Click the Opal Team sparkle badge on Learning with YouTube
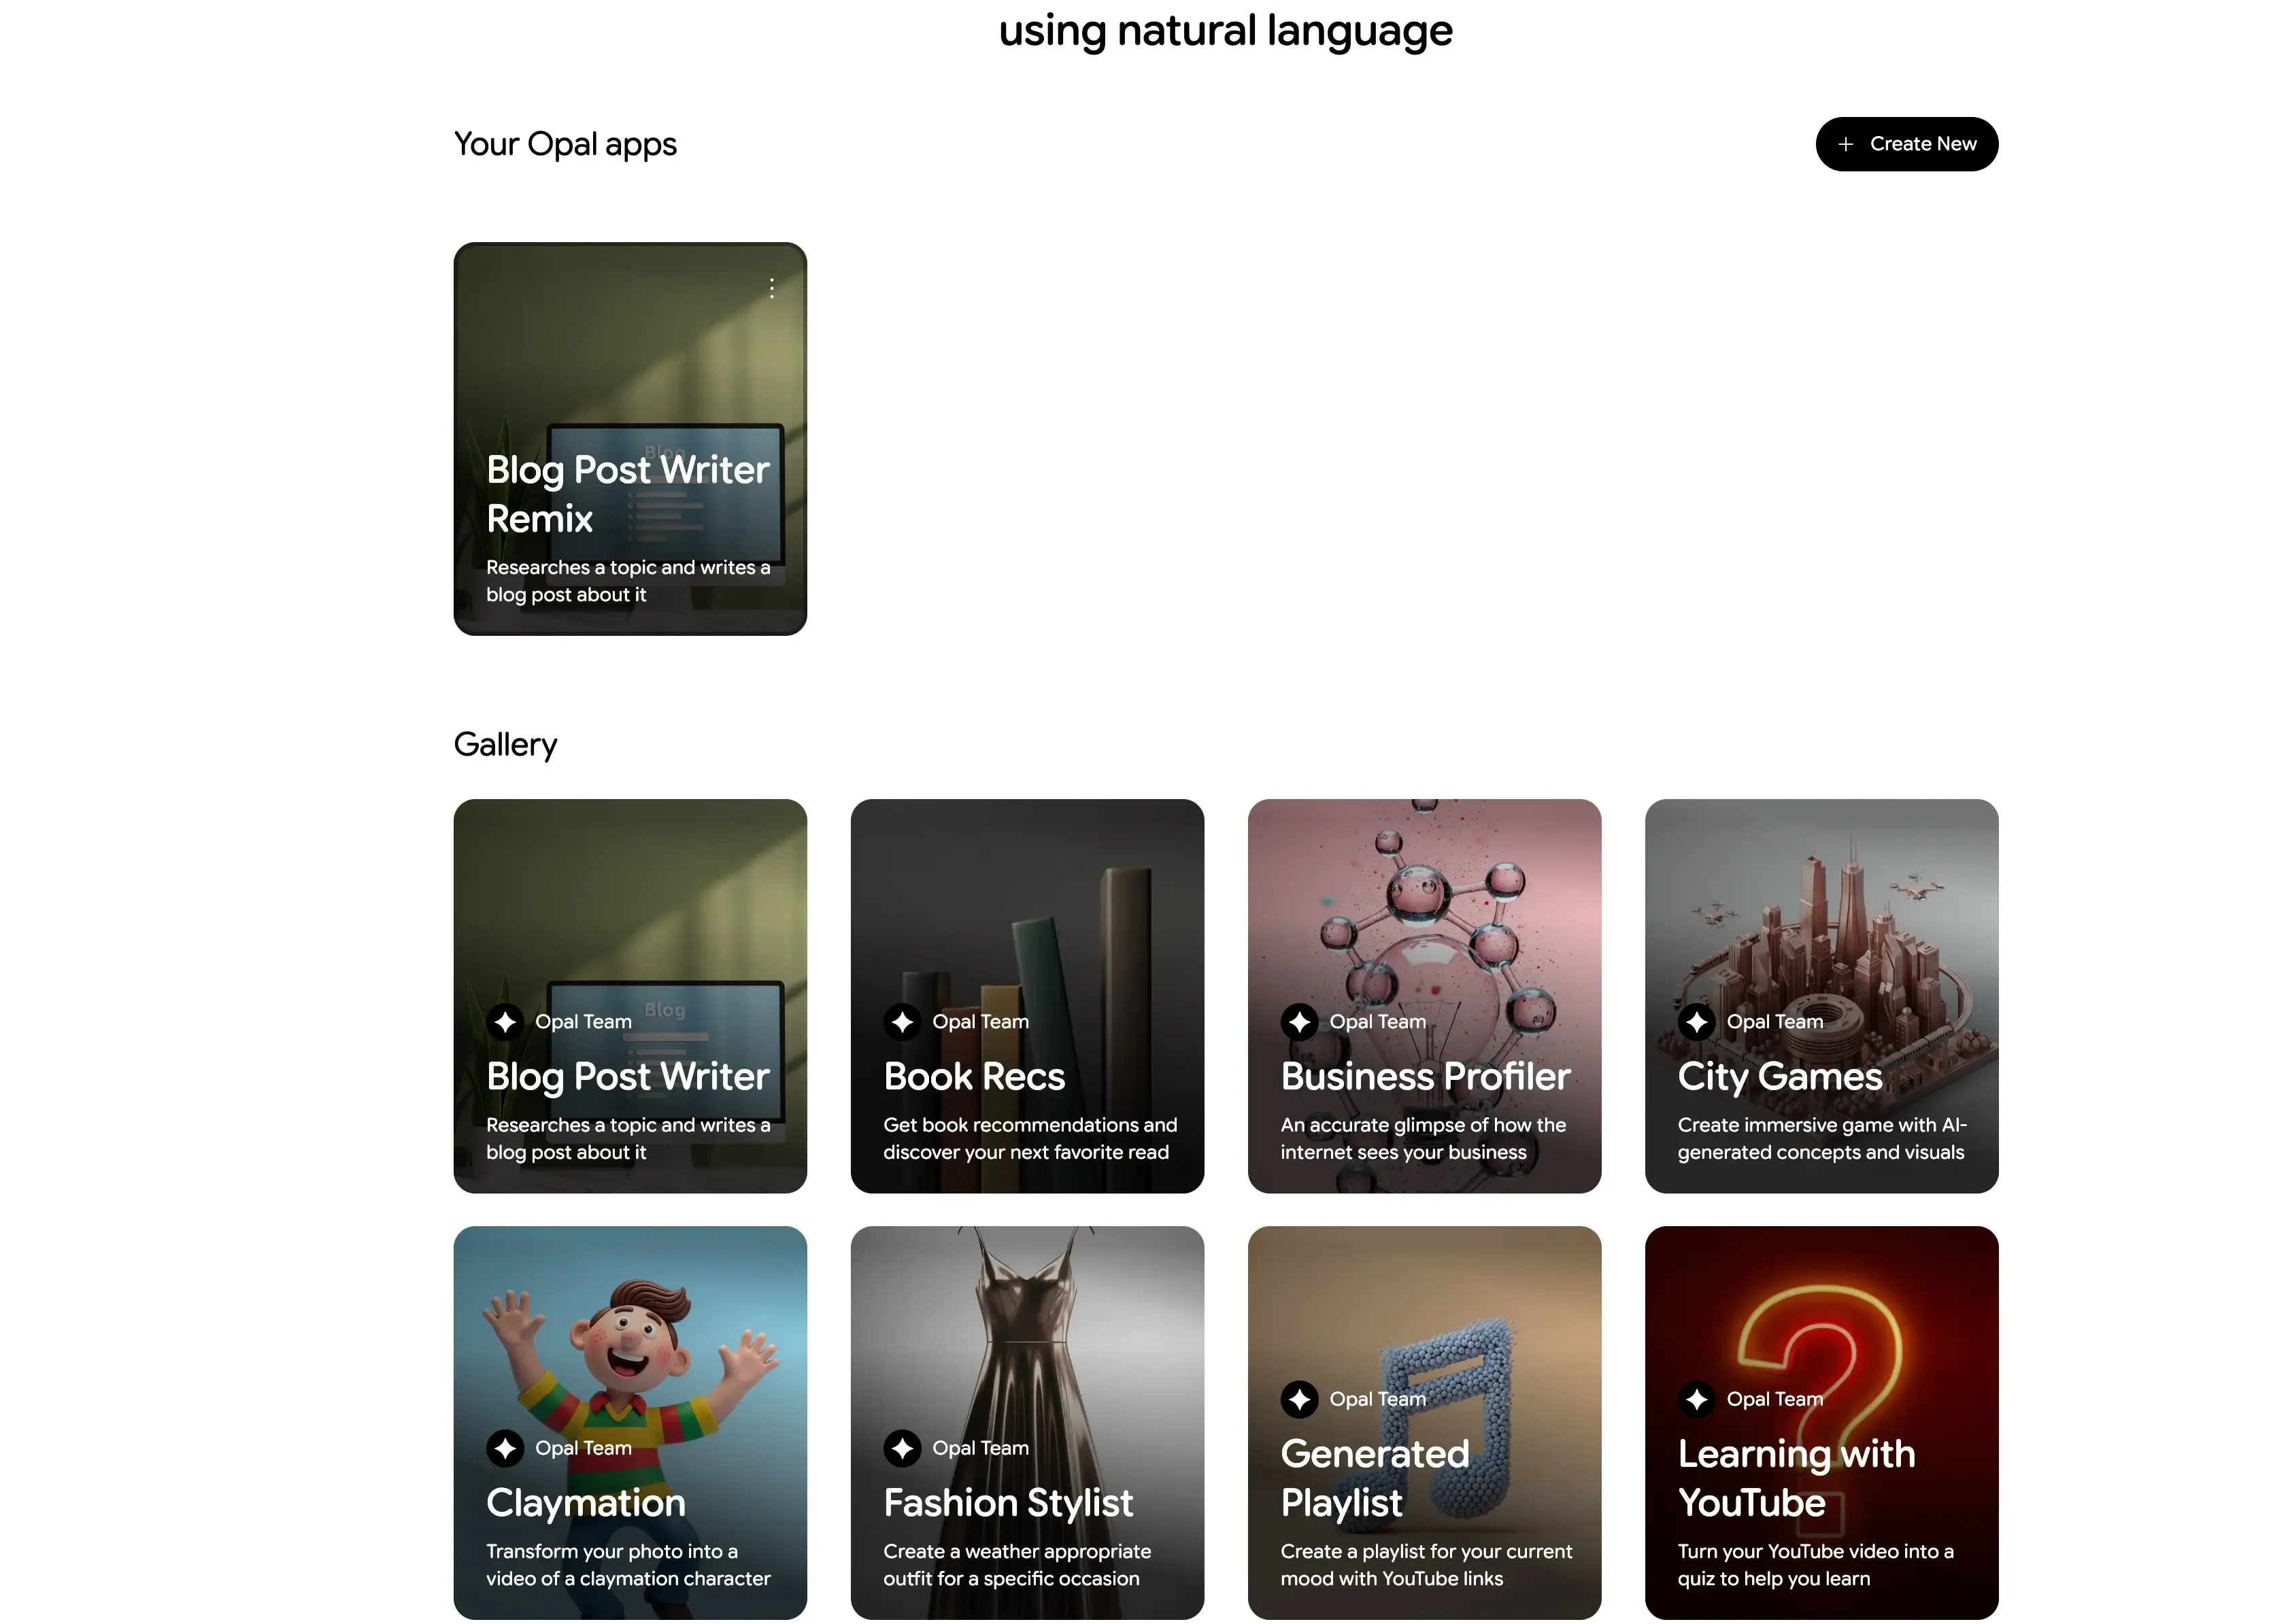2288x1624 pixels. coord(1697,1399)
